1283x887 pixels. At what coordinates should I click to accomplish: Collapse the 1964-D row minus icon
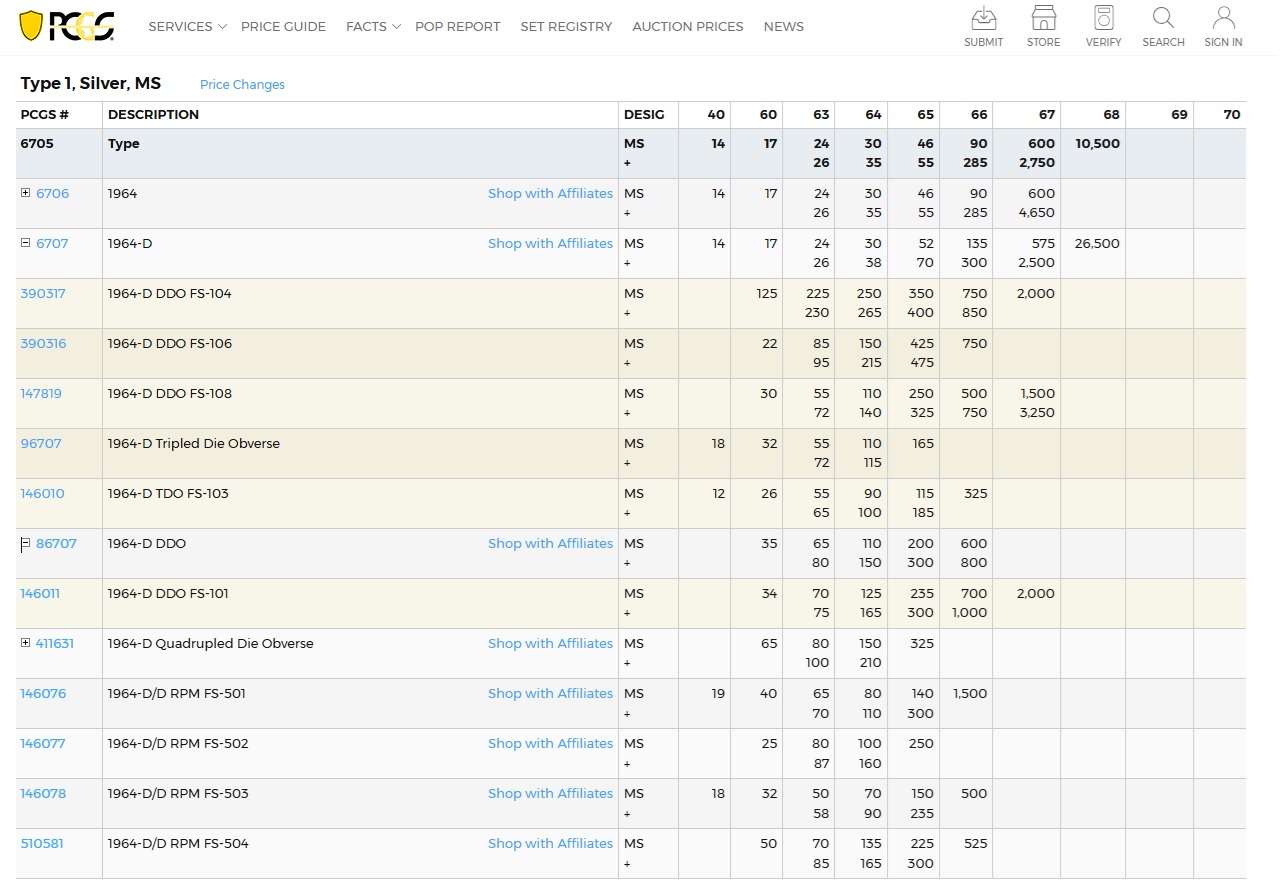click(26, 243)
